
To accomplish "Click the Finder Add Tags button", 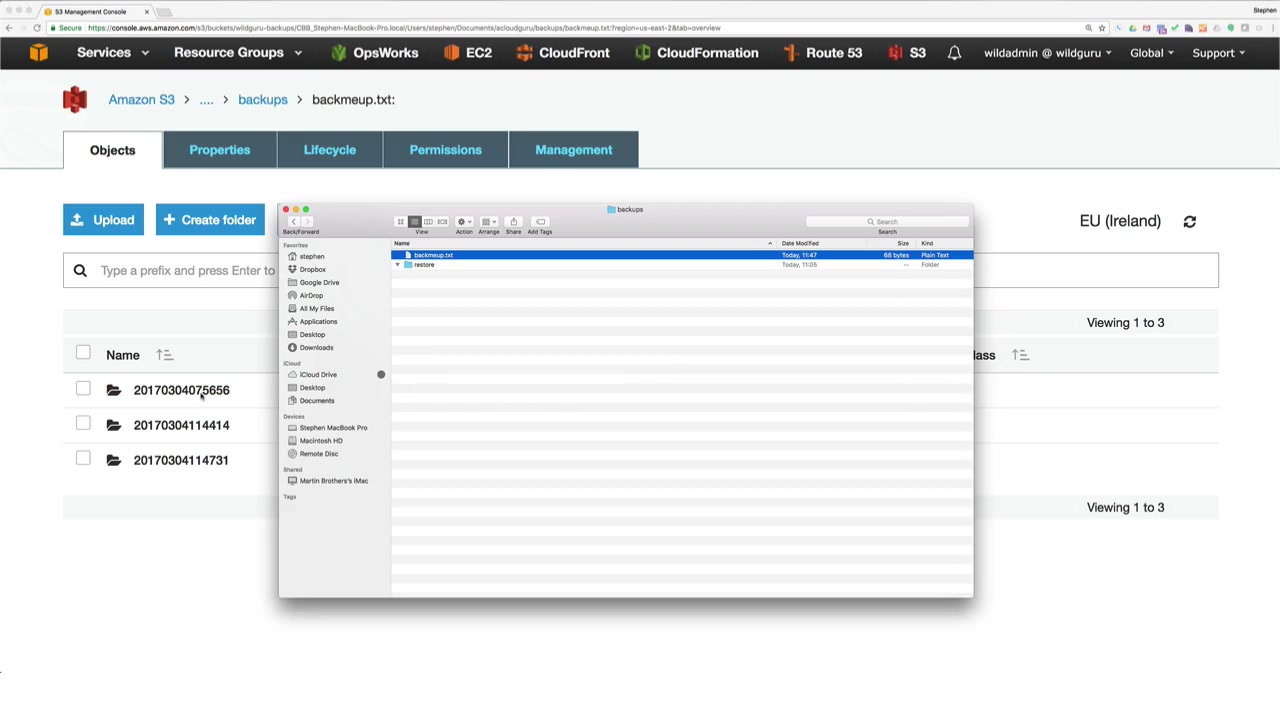I will (540, 222).
